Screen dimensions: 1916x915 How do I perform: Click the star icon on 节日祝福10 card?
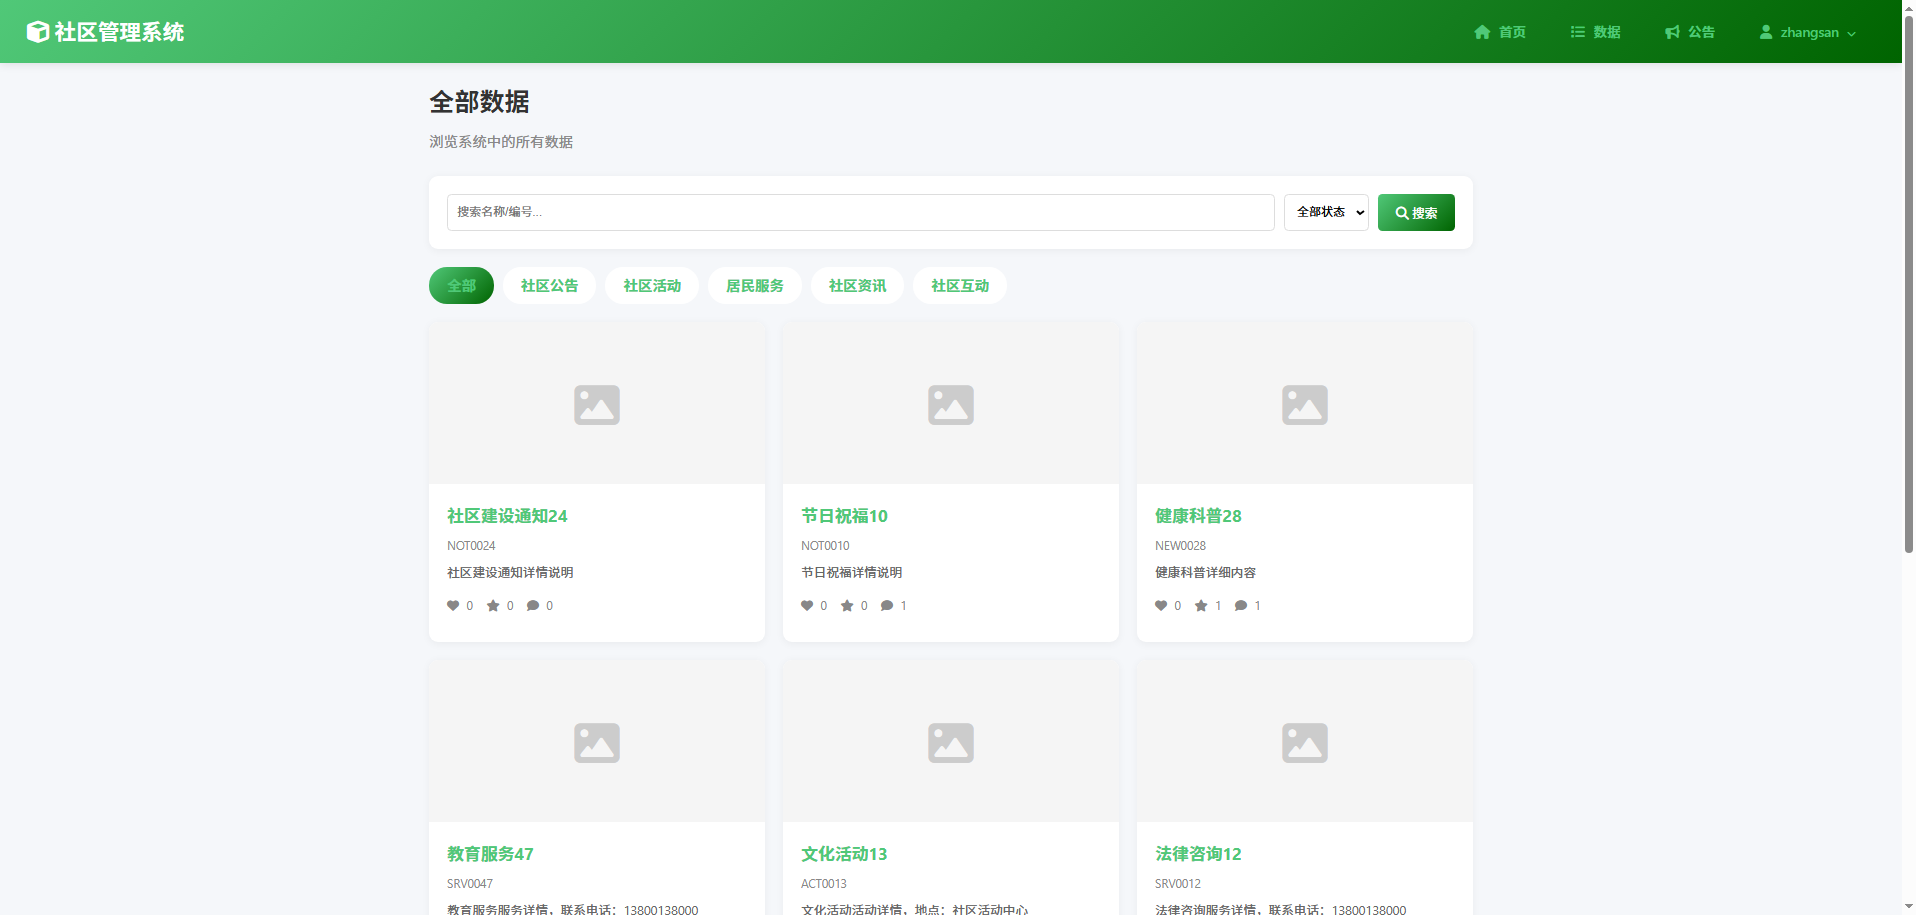[847, 606]
